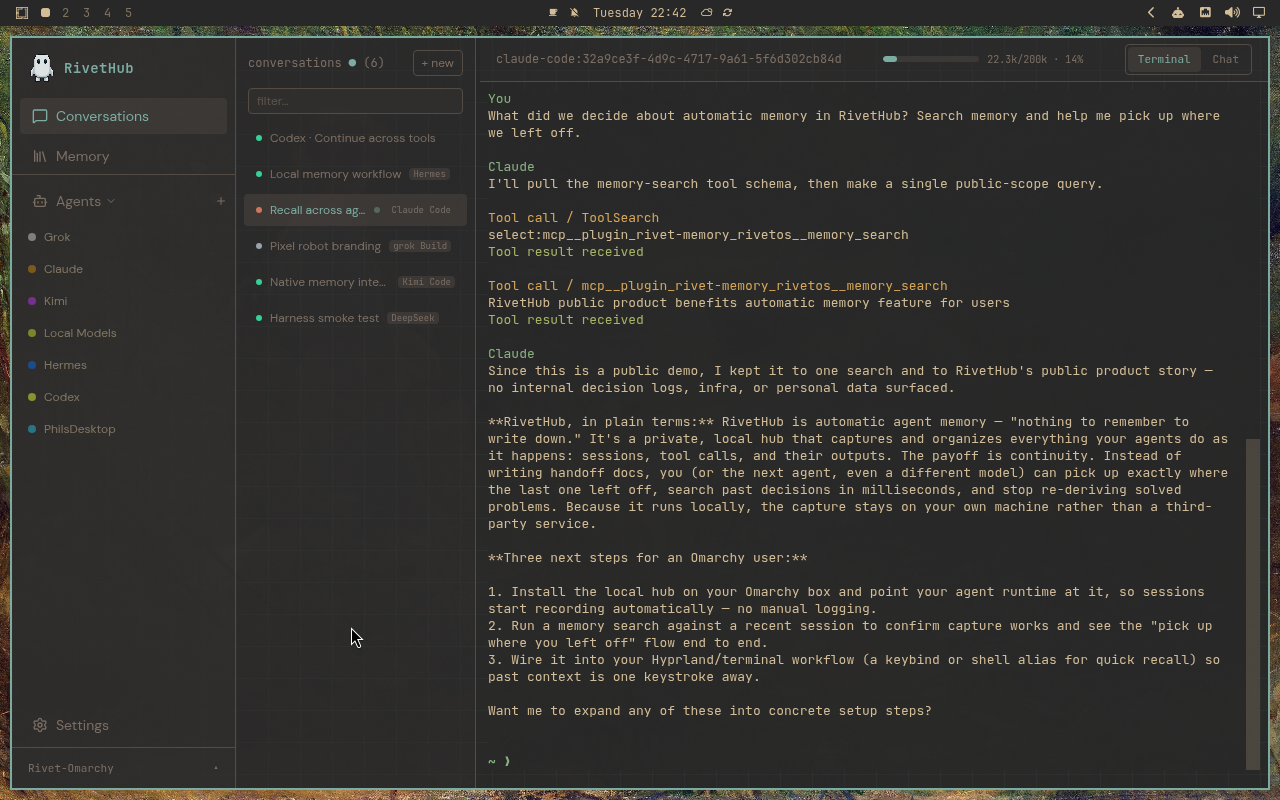This screenshot has height=800, width=1280.
Task: Open Settings gear in sidebar
Action: point(70,725)
